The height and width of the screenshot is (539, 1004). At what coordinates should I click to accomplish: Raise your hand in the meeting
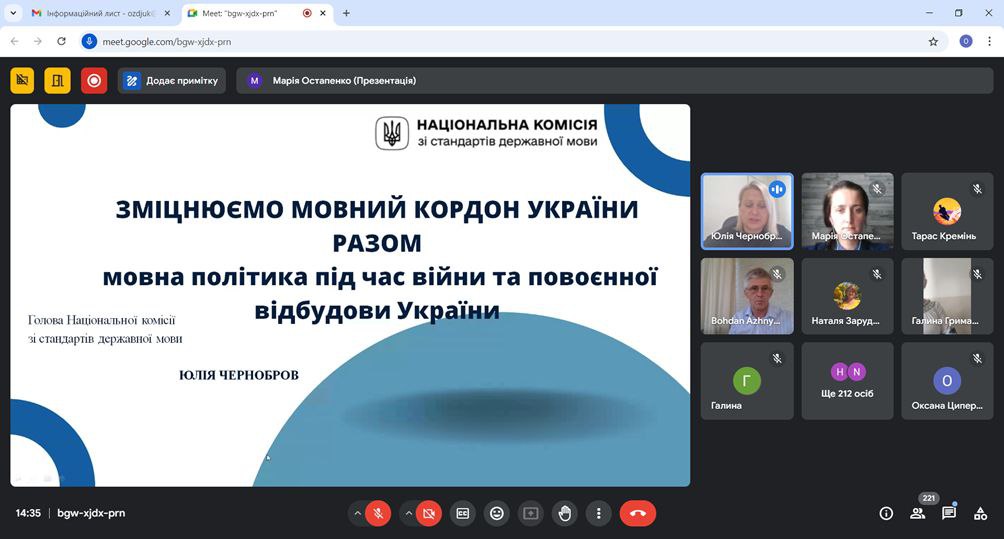pos(565,513)
